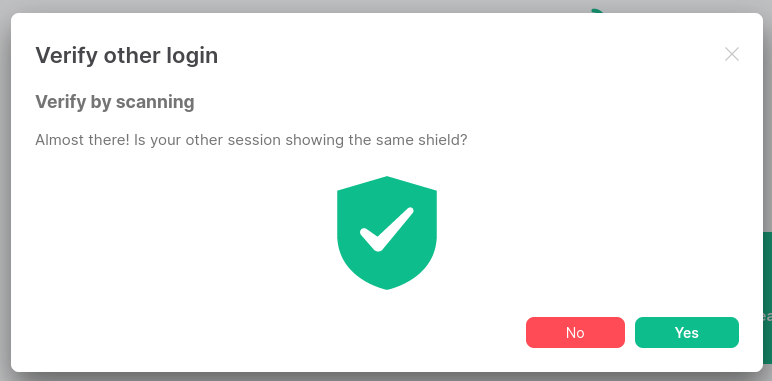Click the white checkmark inside the shield

(386, 229)
